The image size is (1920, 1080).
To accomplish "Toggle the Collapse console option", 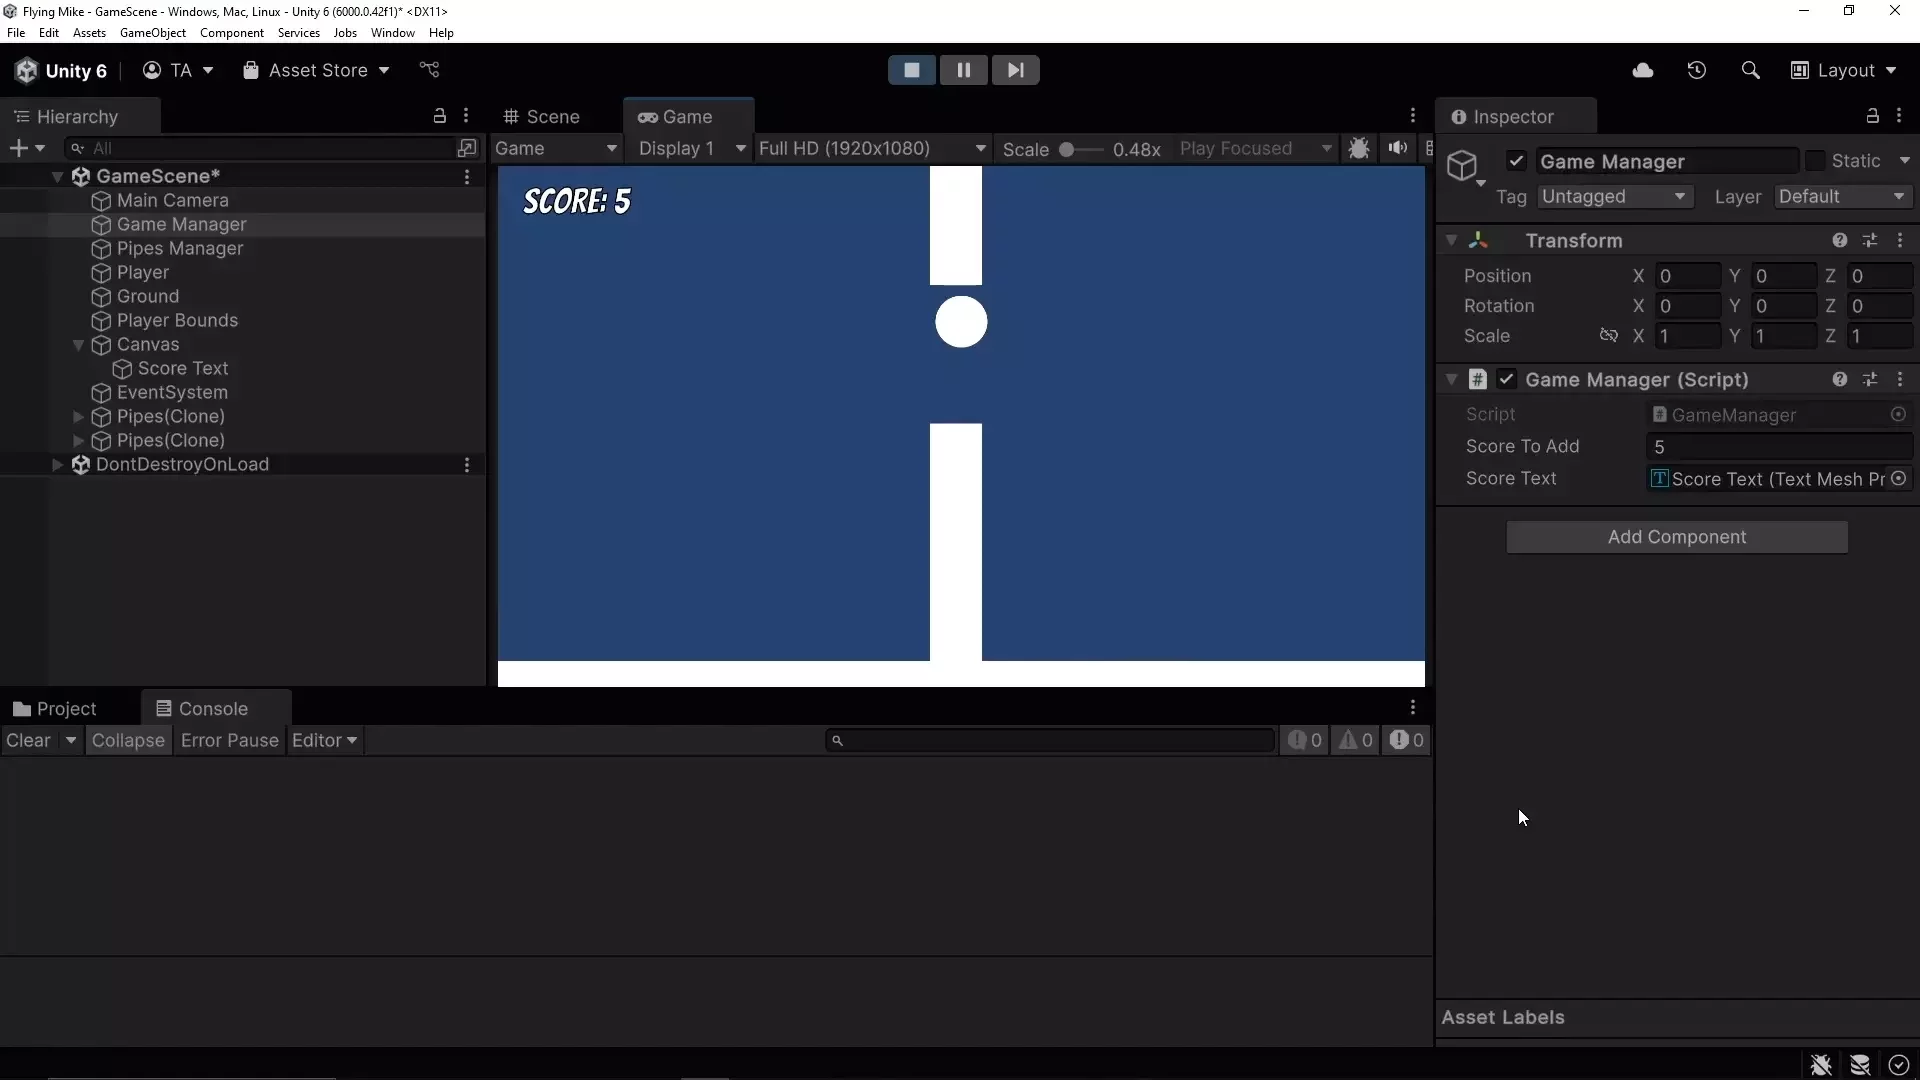I will (x=128, y=740).
